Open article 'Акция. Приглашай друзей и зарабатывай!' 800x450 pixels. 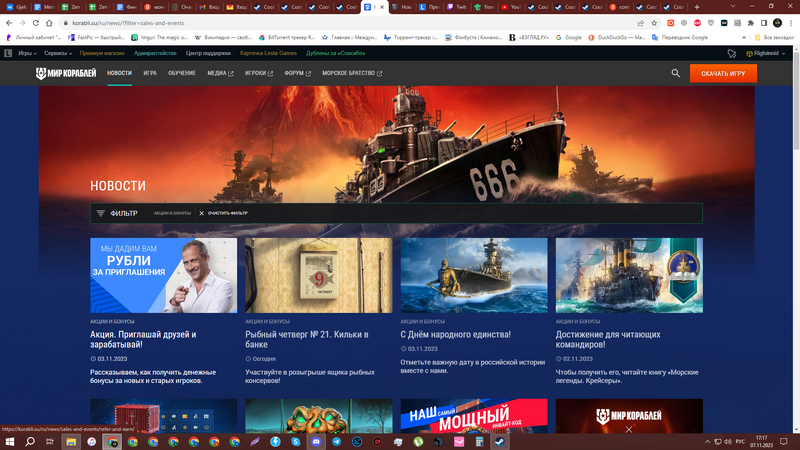click(x=143, y=339)
